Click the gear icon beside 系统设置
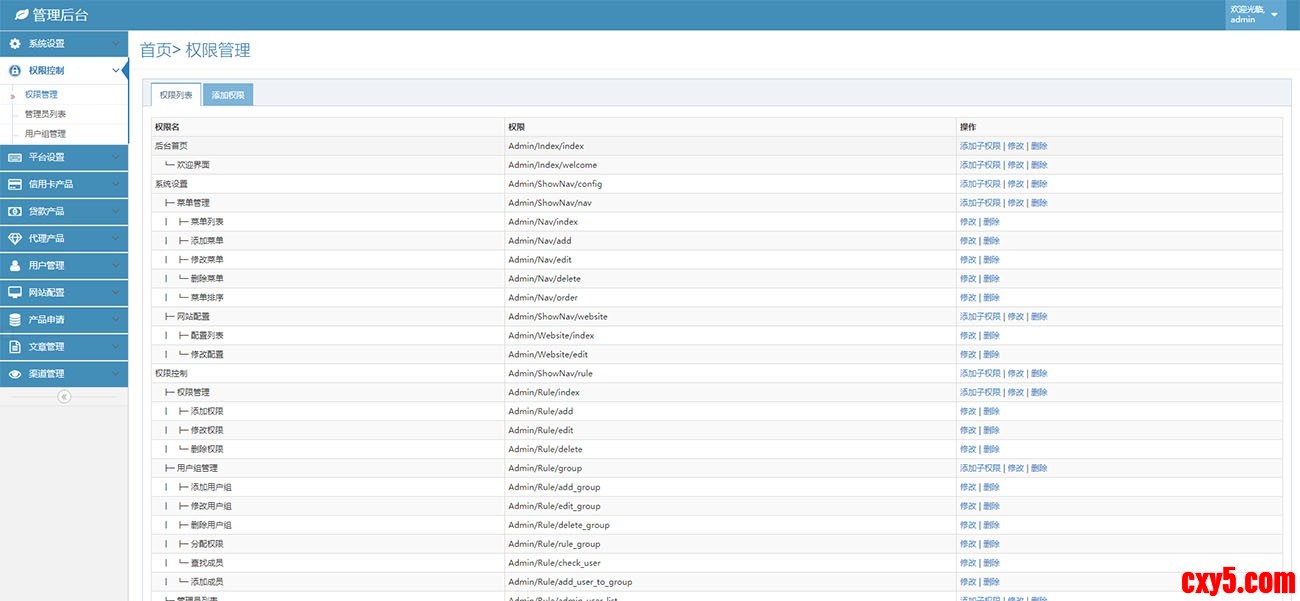This screenshot has width=1300, height=601. [15, 44]
